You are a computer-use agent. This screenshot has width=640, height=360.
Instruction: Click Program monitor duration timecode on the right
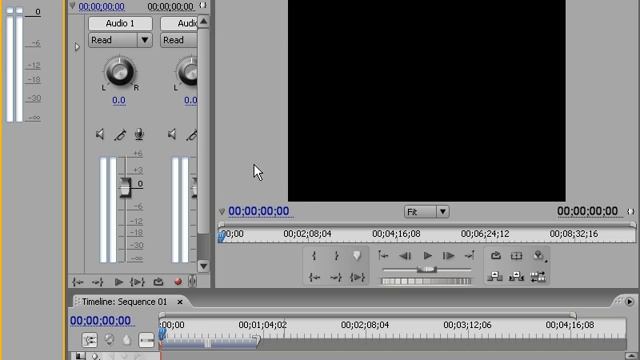587,211
